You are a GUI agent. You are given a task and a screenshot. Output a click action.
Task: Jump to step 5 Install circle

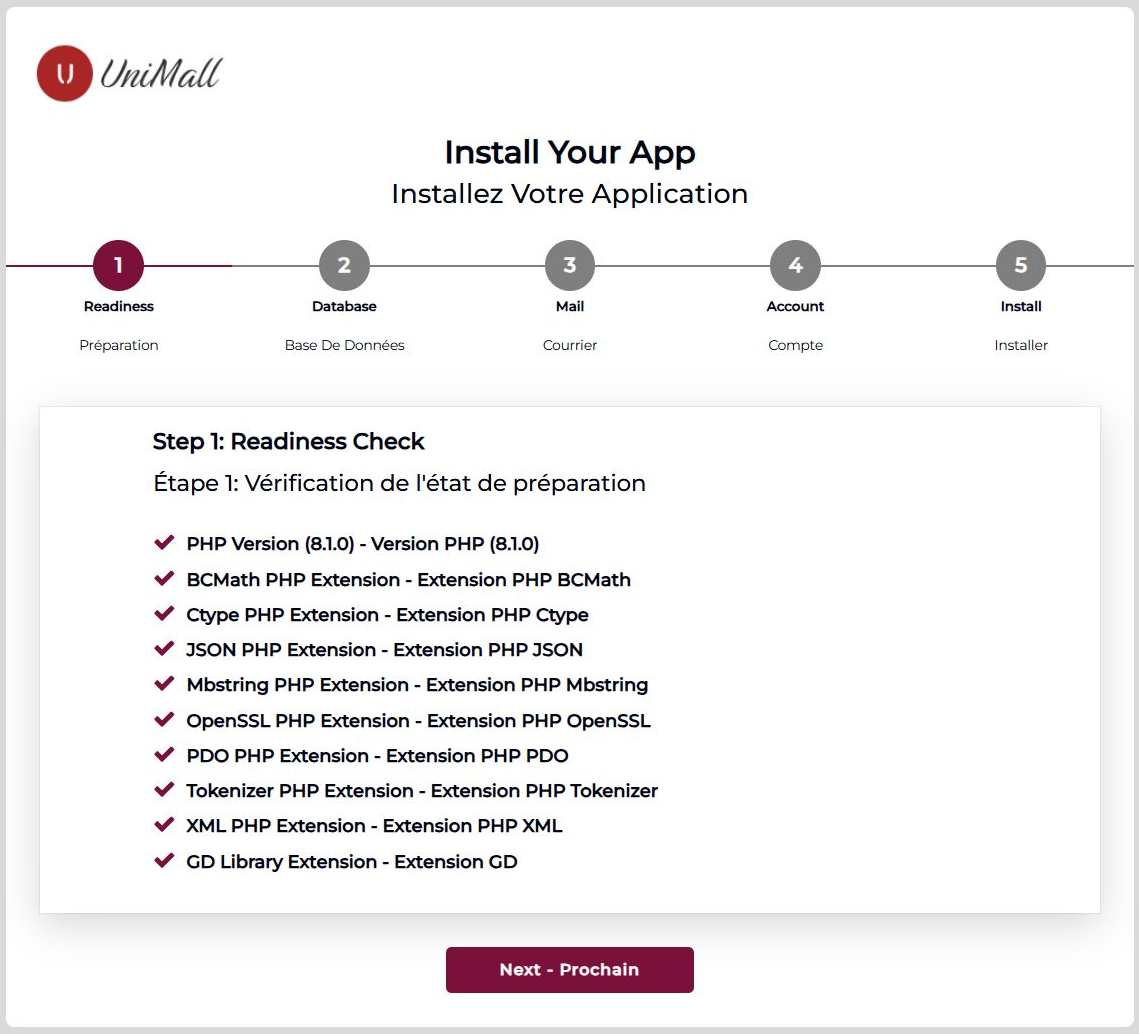click(1021, 266)
